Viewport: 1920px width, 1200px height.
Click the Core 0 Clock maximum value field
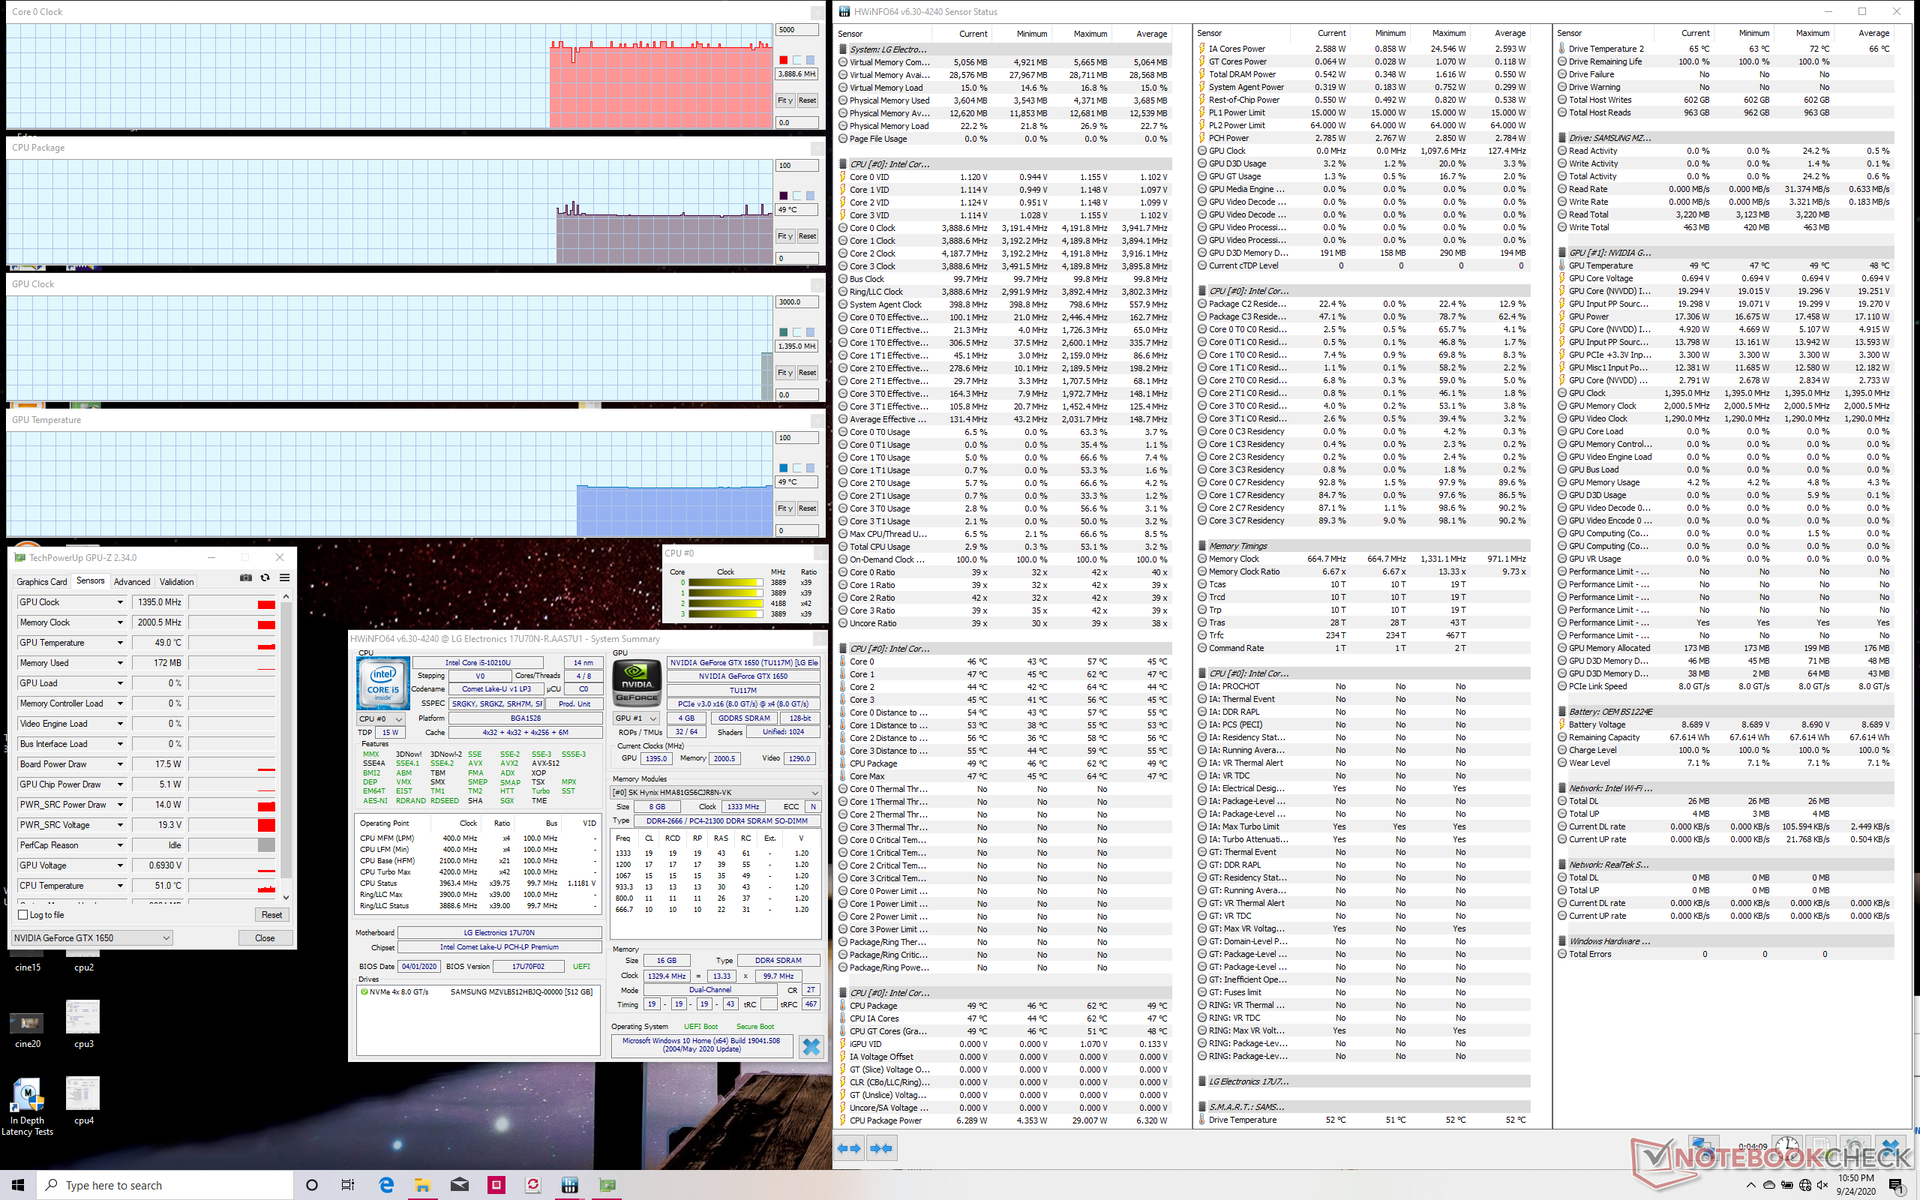797,30
